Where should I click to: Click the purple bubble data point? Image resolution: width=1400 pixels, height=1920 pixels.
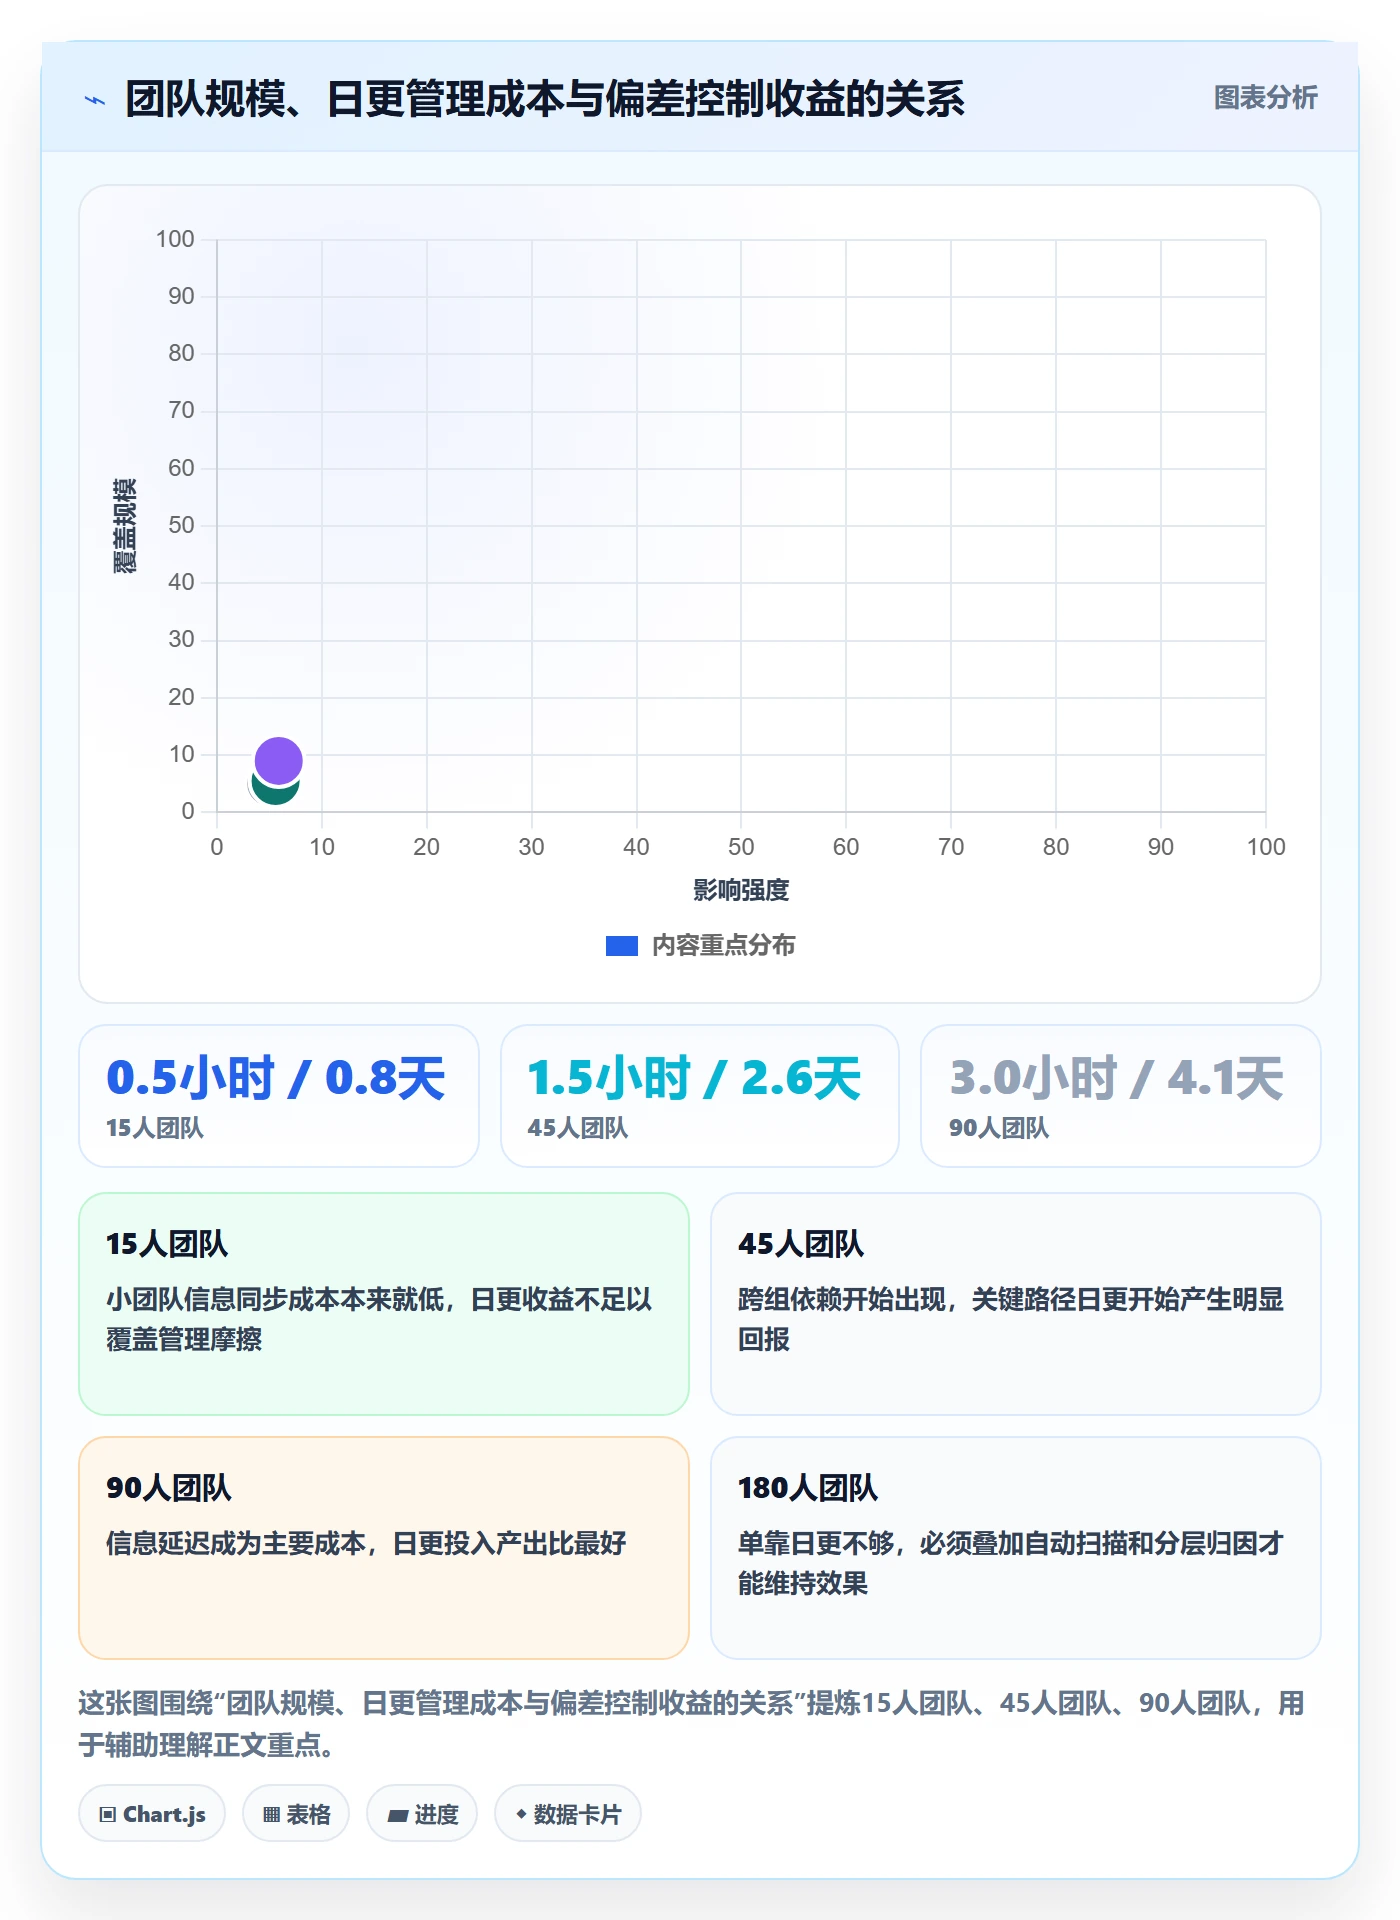point(278,761)
